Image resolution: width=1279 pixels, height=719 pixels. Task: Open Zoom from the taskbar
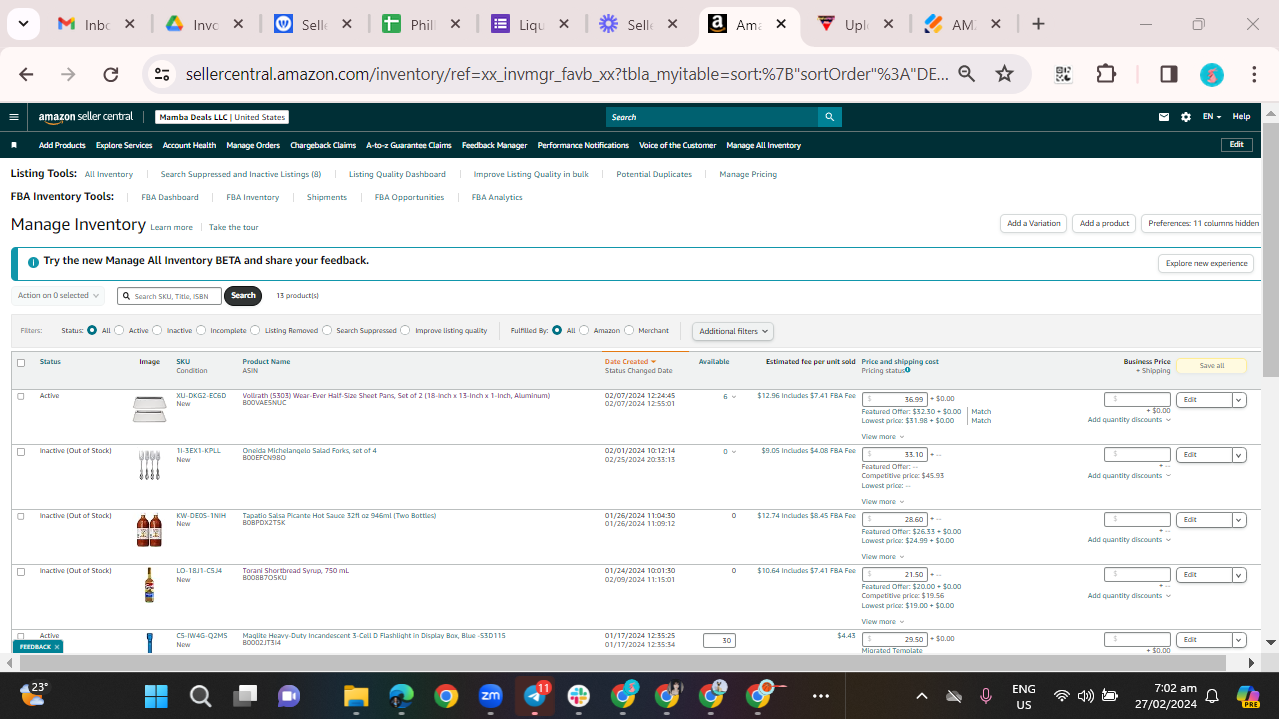491,696
